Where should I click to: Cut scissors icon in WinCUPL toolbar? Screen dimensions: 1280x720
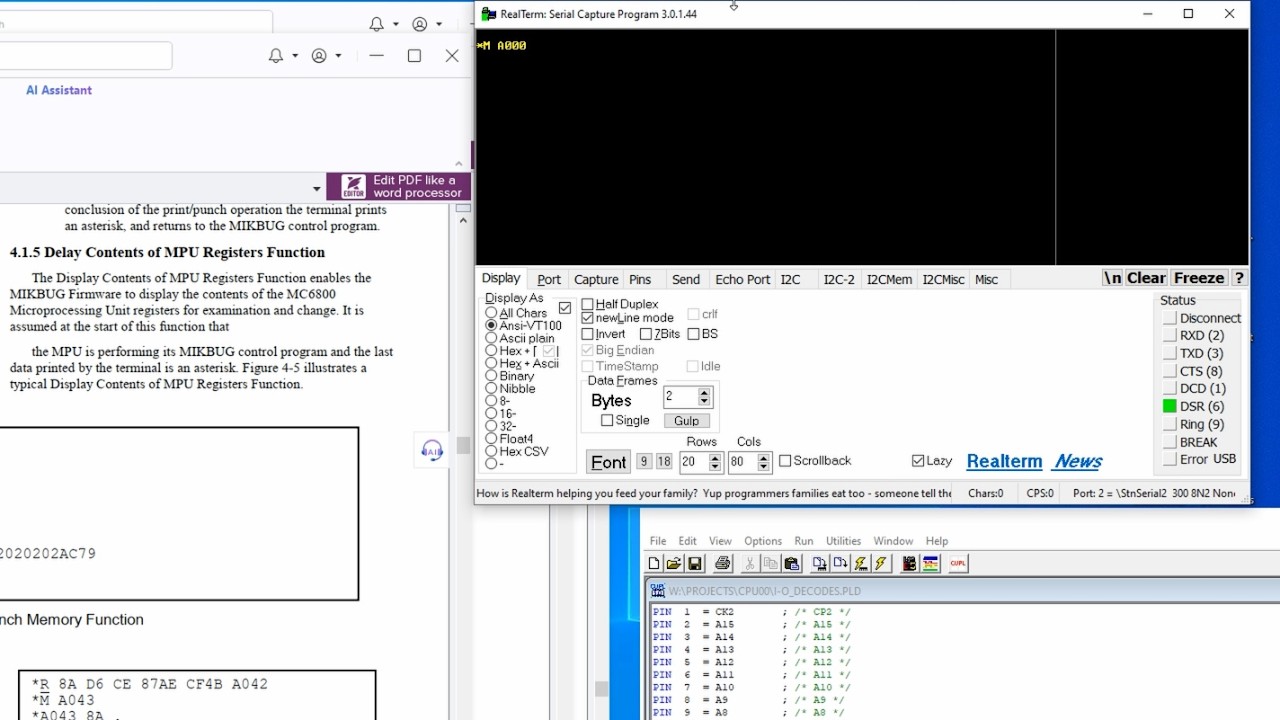click(749, 564)
